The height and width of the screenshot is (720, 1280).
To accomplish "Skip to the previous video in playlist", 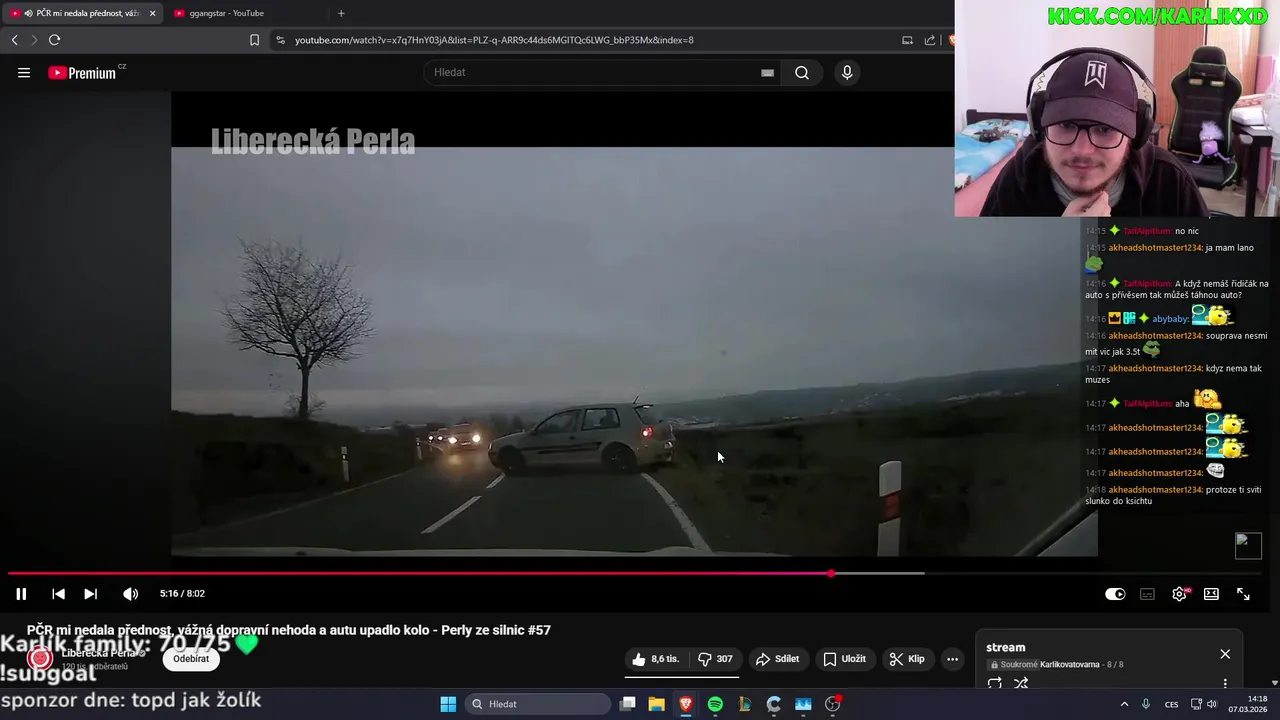I will coord(58,594).
